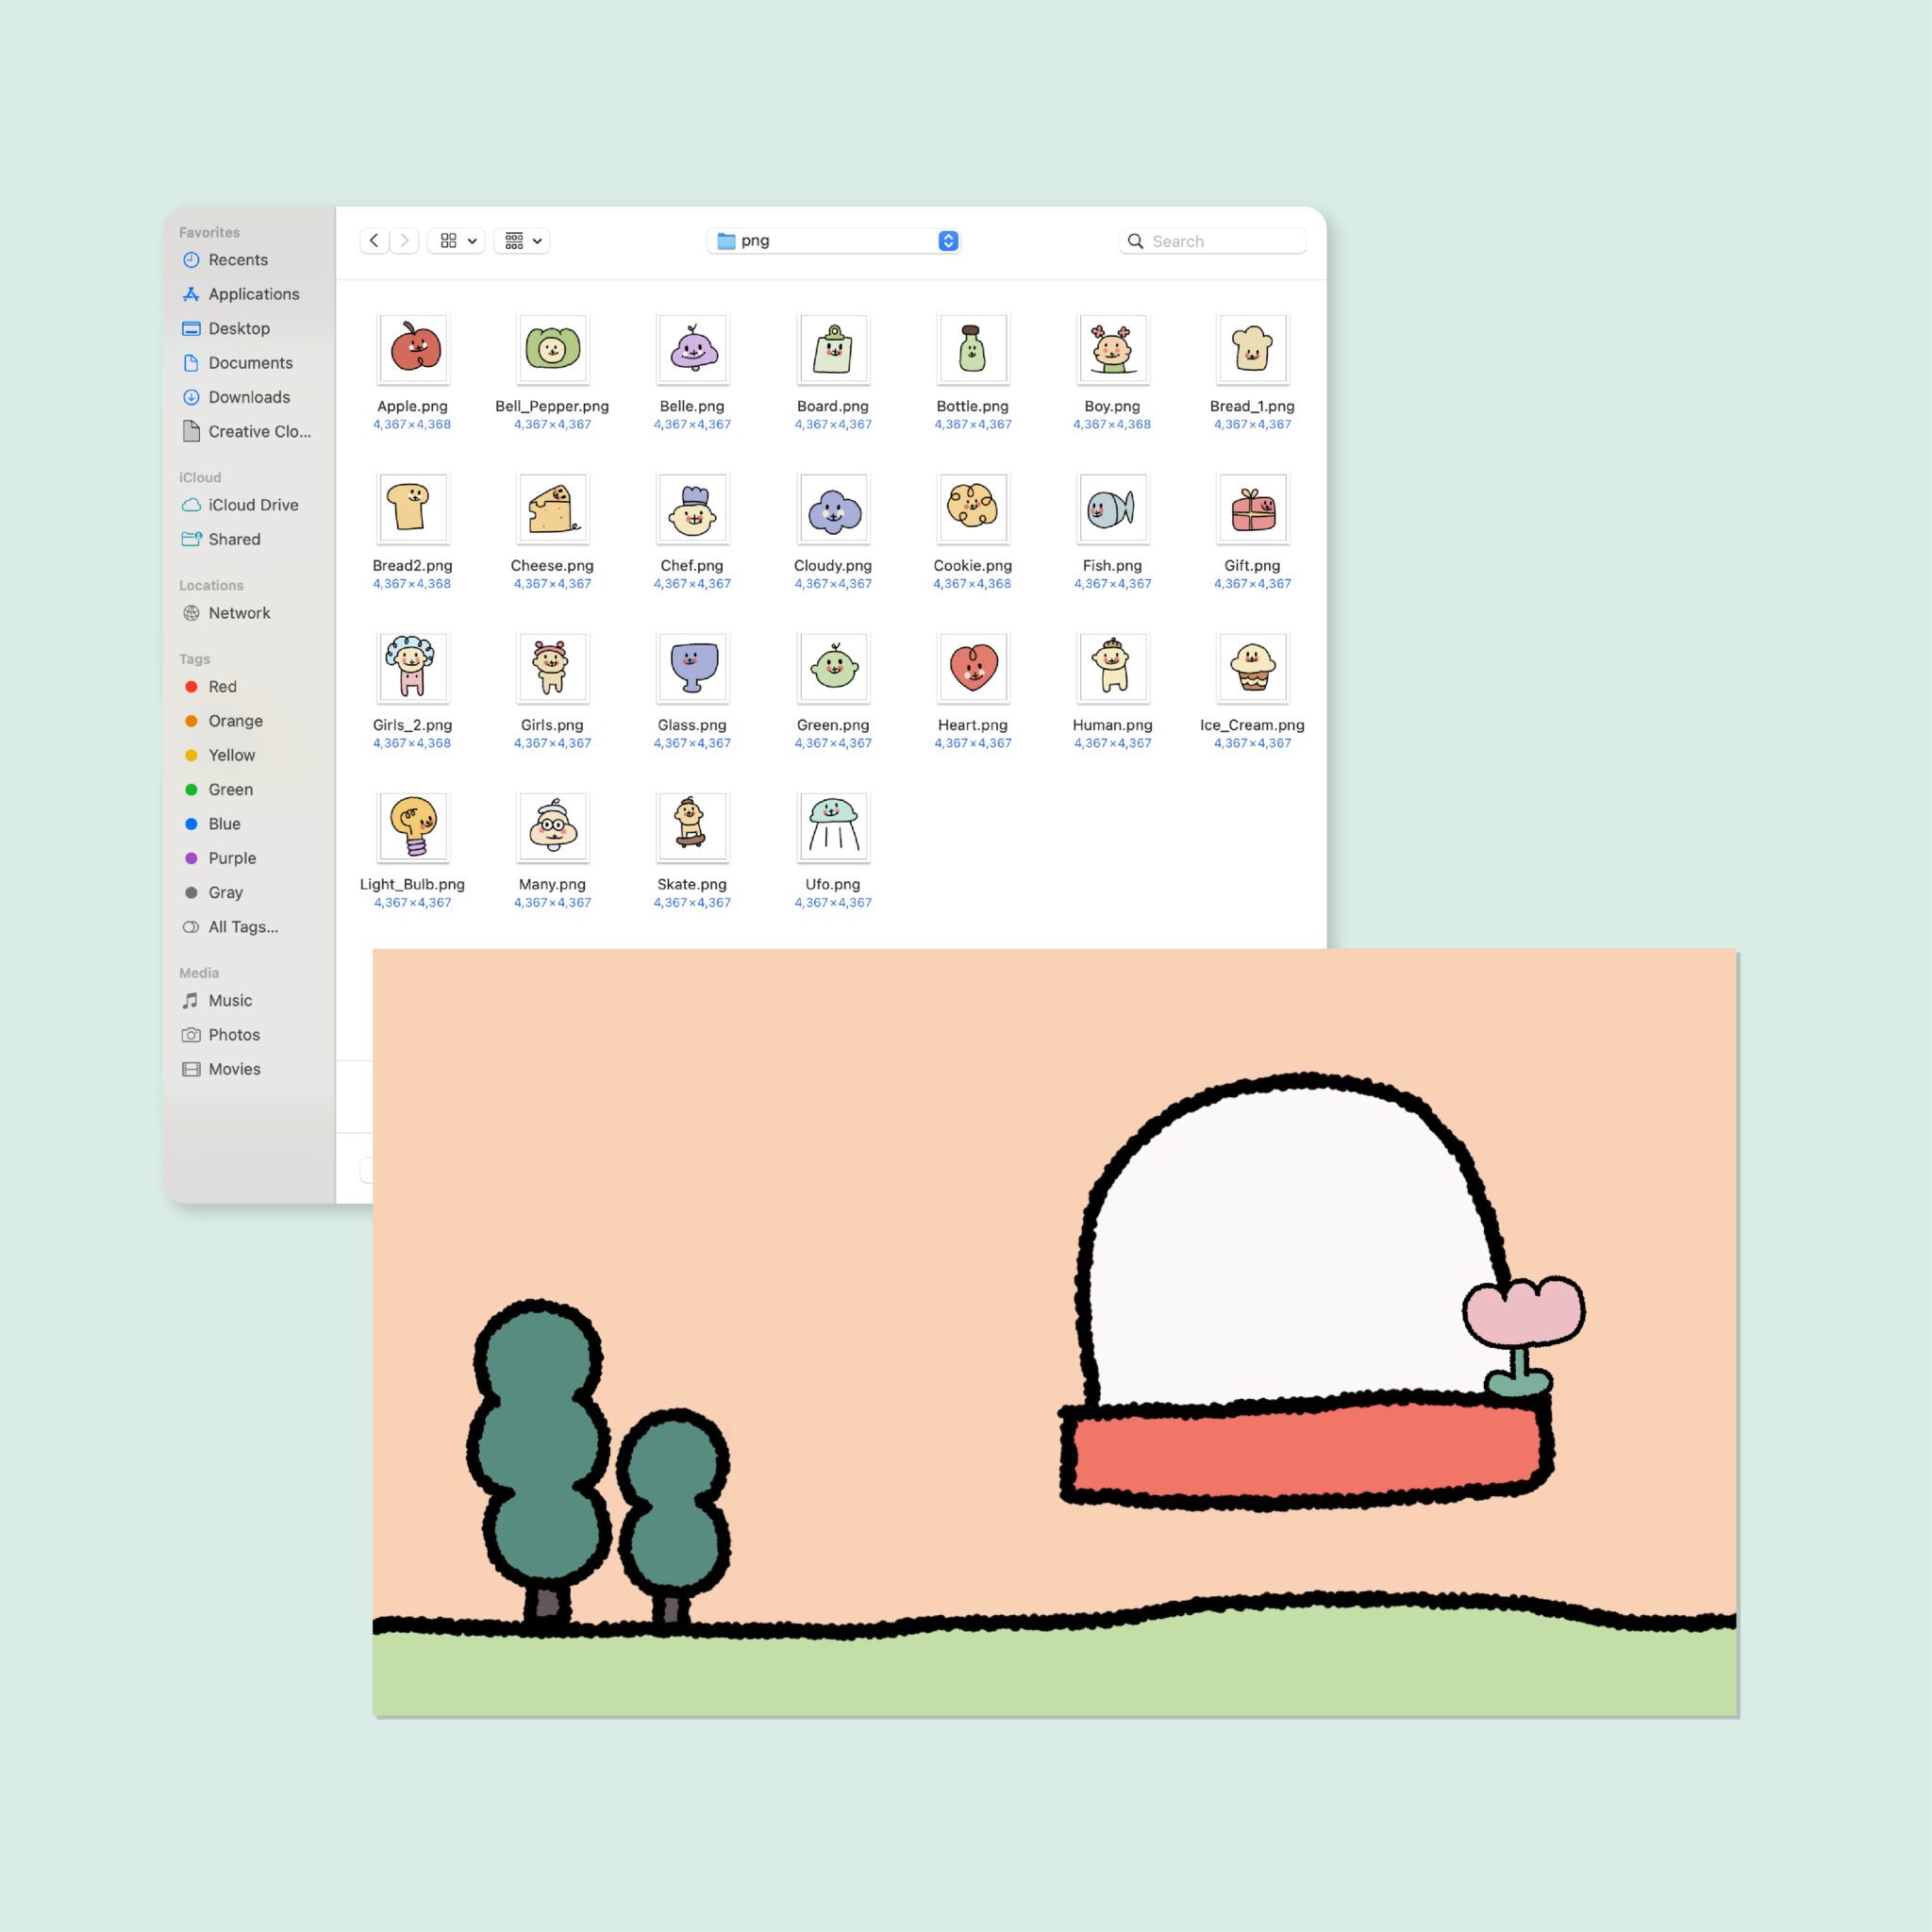
Task: Click the landscape illustration preview image
Action: tap(1055, 1333)
